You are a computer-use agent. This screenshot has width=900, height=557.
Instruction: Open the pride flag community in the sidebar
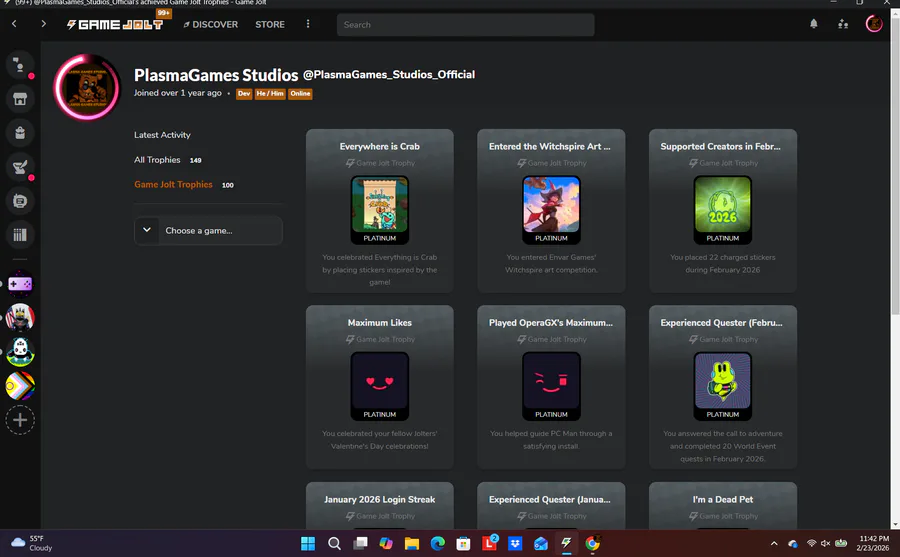(20, 386)
